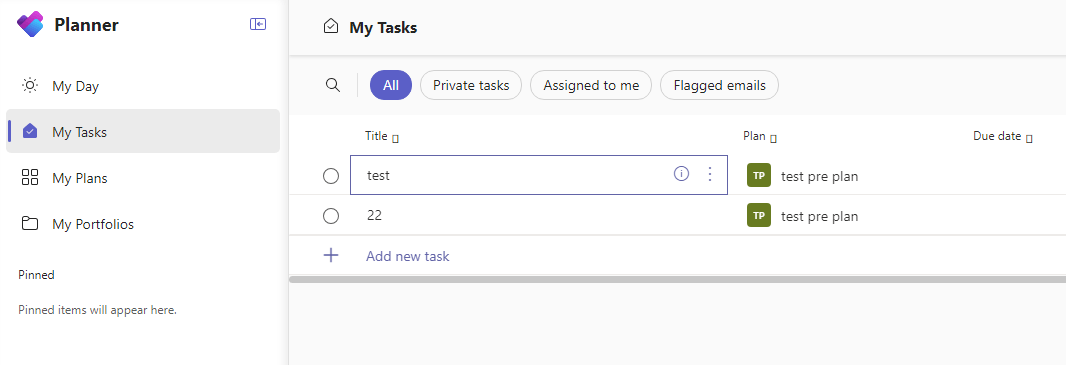Select My Tasks in the sidebar
1066x365 pixels.
(143, 131)
